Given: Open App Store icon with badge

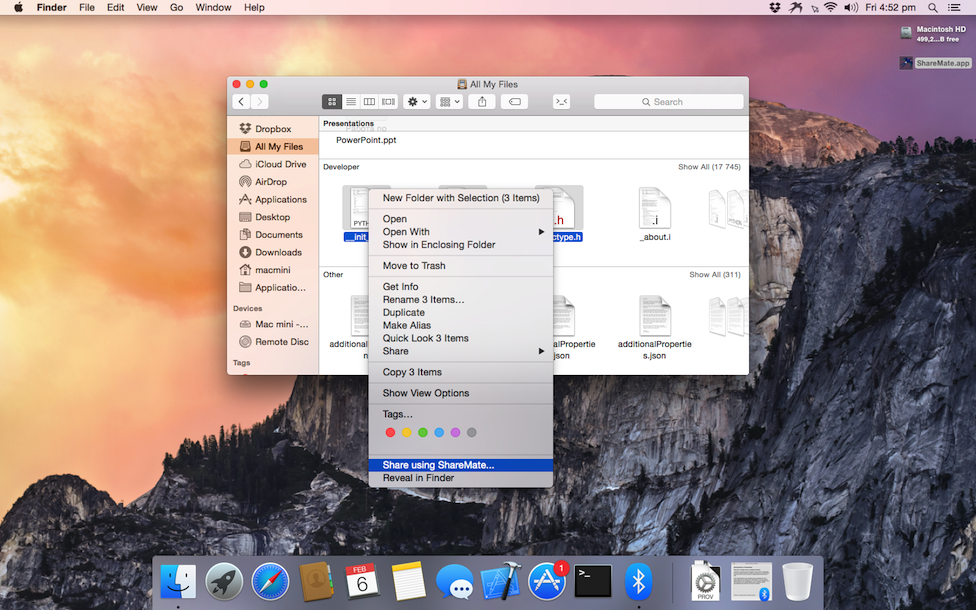Looking at the screenshot, I should click(548, 582).
